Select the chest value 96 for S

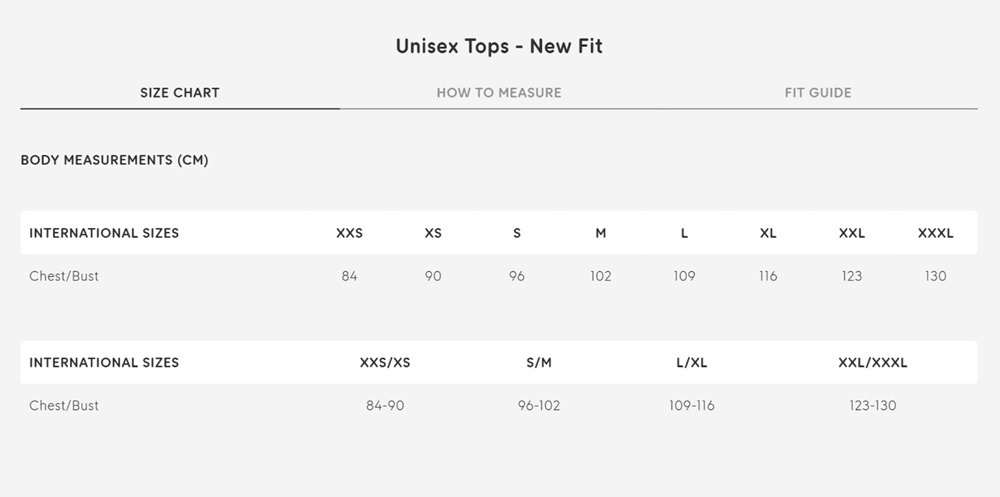[x=517, y=276]
